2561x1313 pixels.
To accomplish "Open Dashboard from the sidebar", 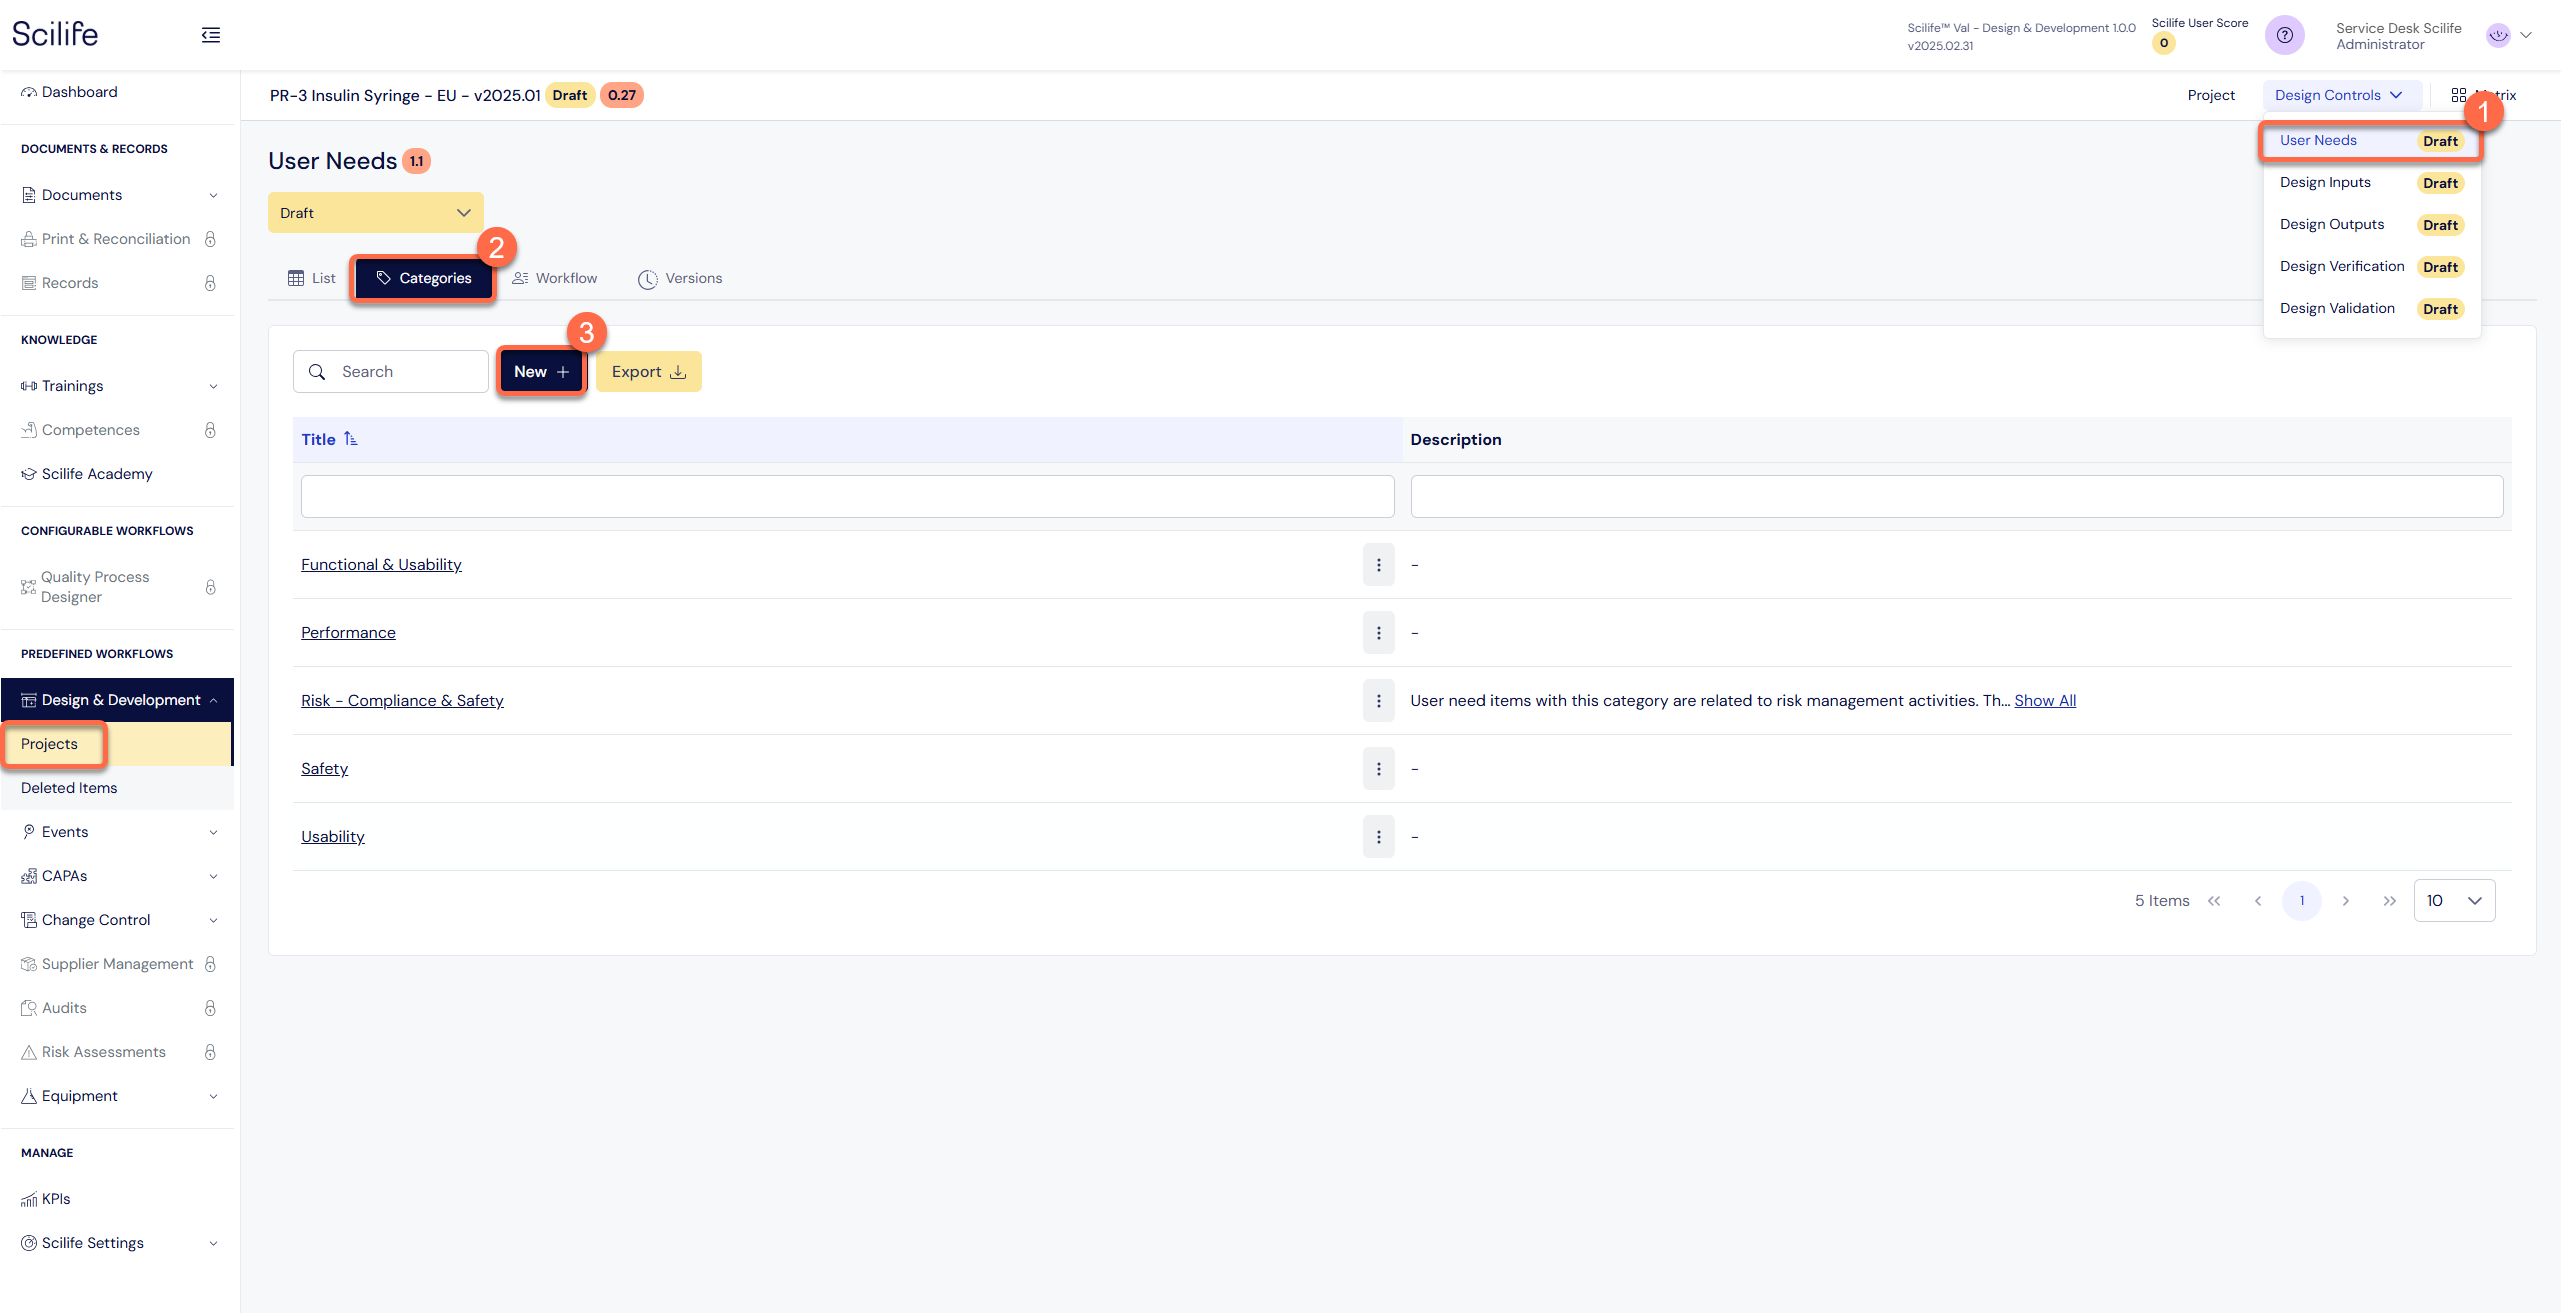I will click(x=80, y=92).
